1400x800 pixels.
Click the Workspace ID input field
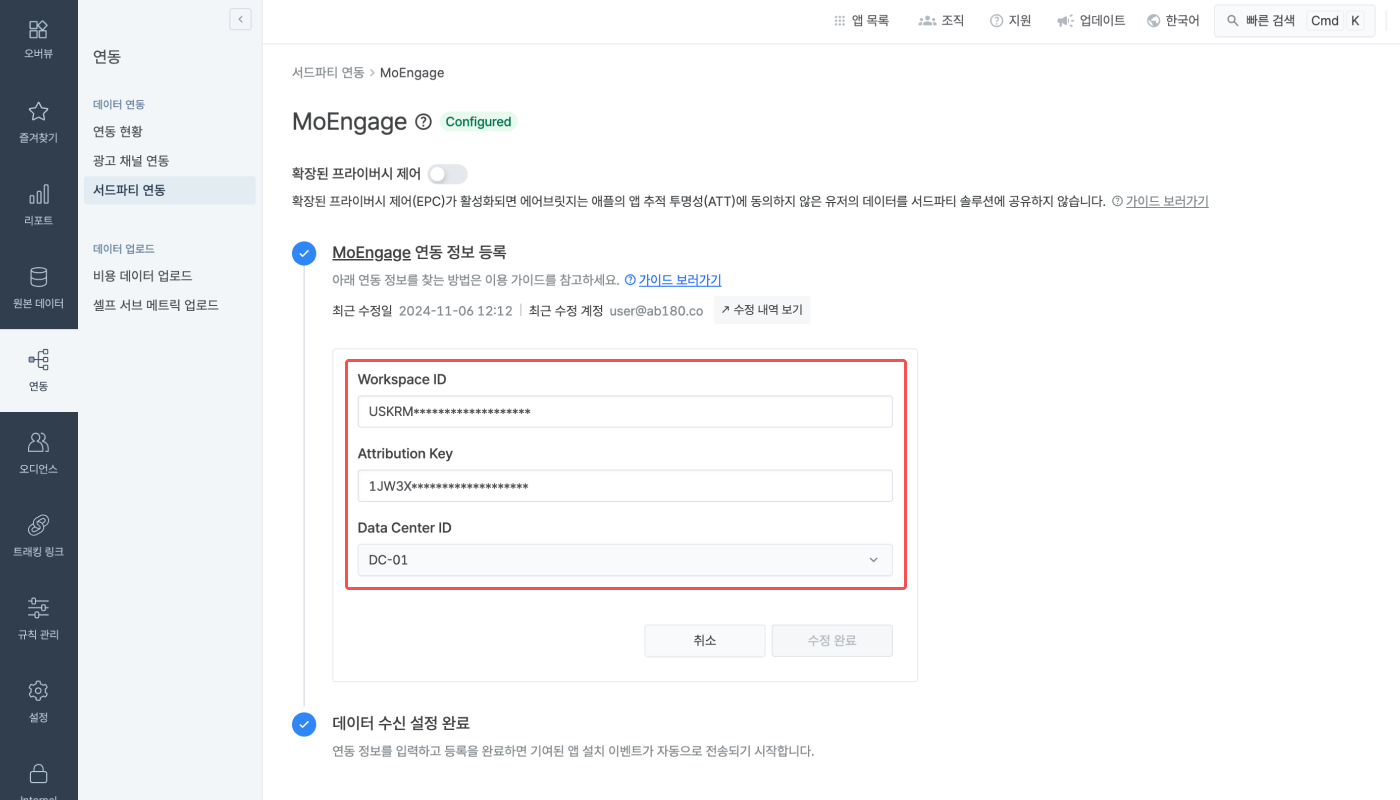pyautogui.click(x=625, y=412)
